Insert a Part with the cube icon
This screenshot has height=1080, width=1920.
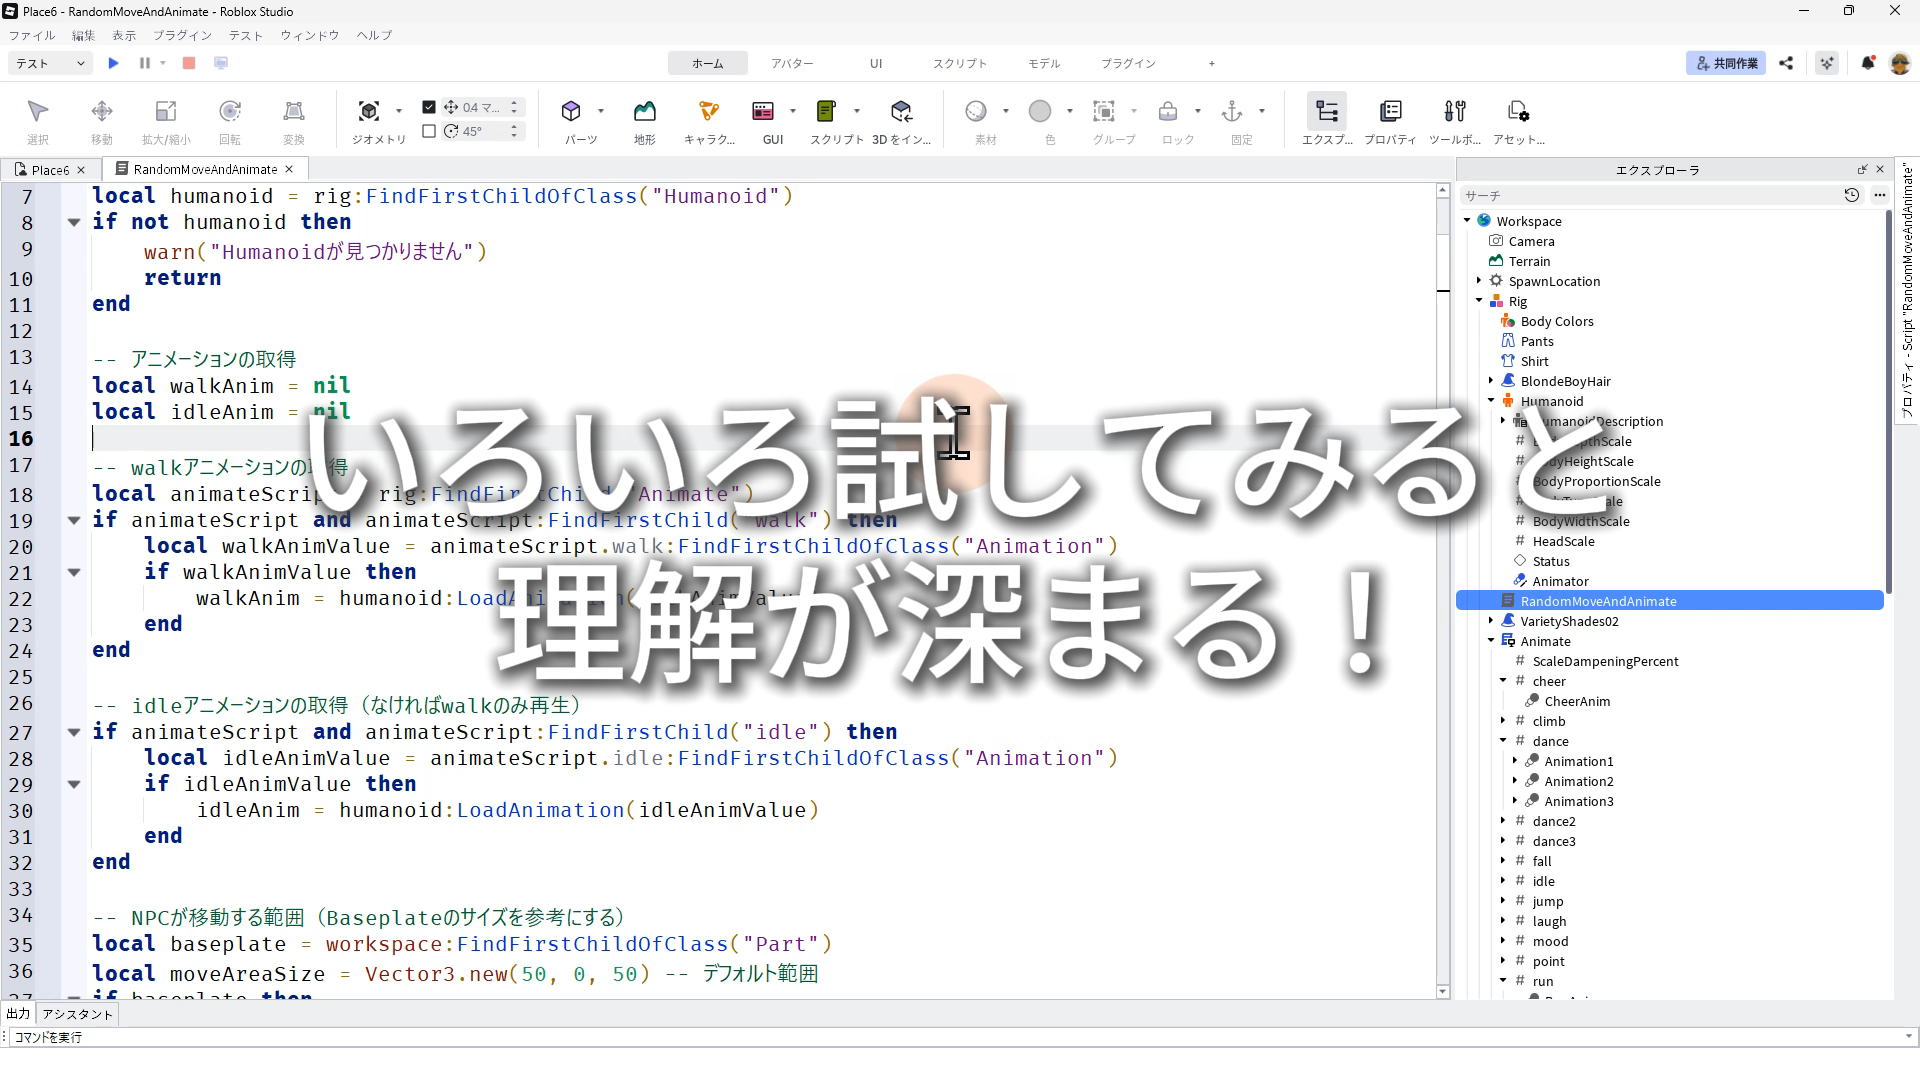pyautogui.click(x=571, y=112)
